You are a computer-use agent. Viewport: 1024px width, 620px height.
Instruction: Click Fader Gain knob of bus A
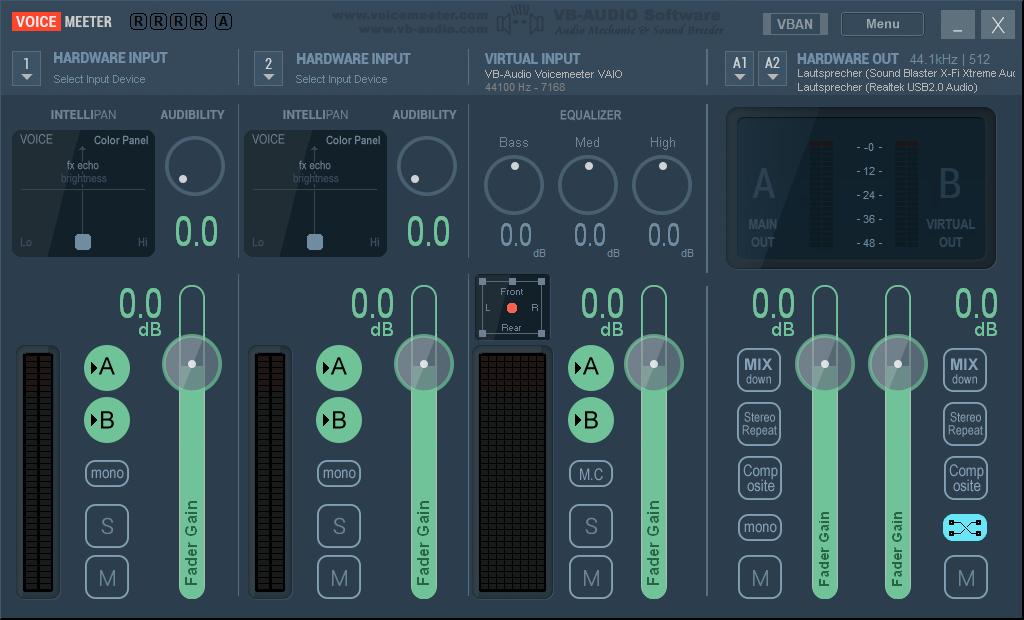[x=825, y=364]
